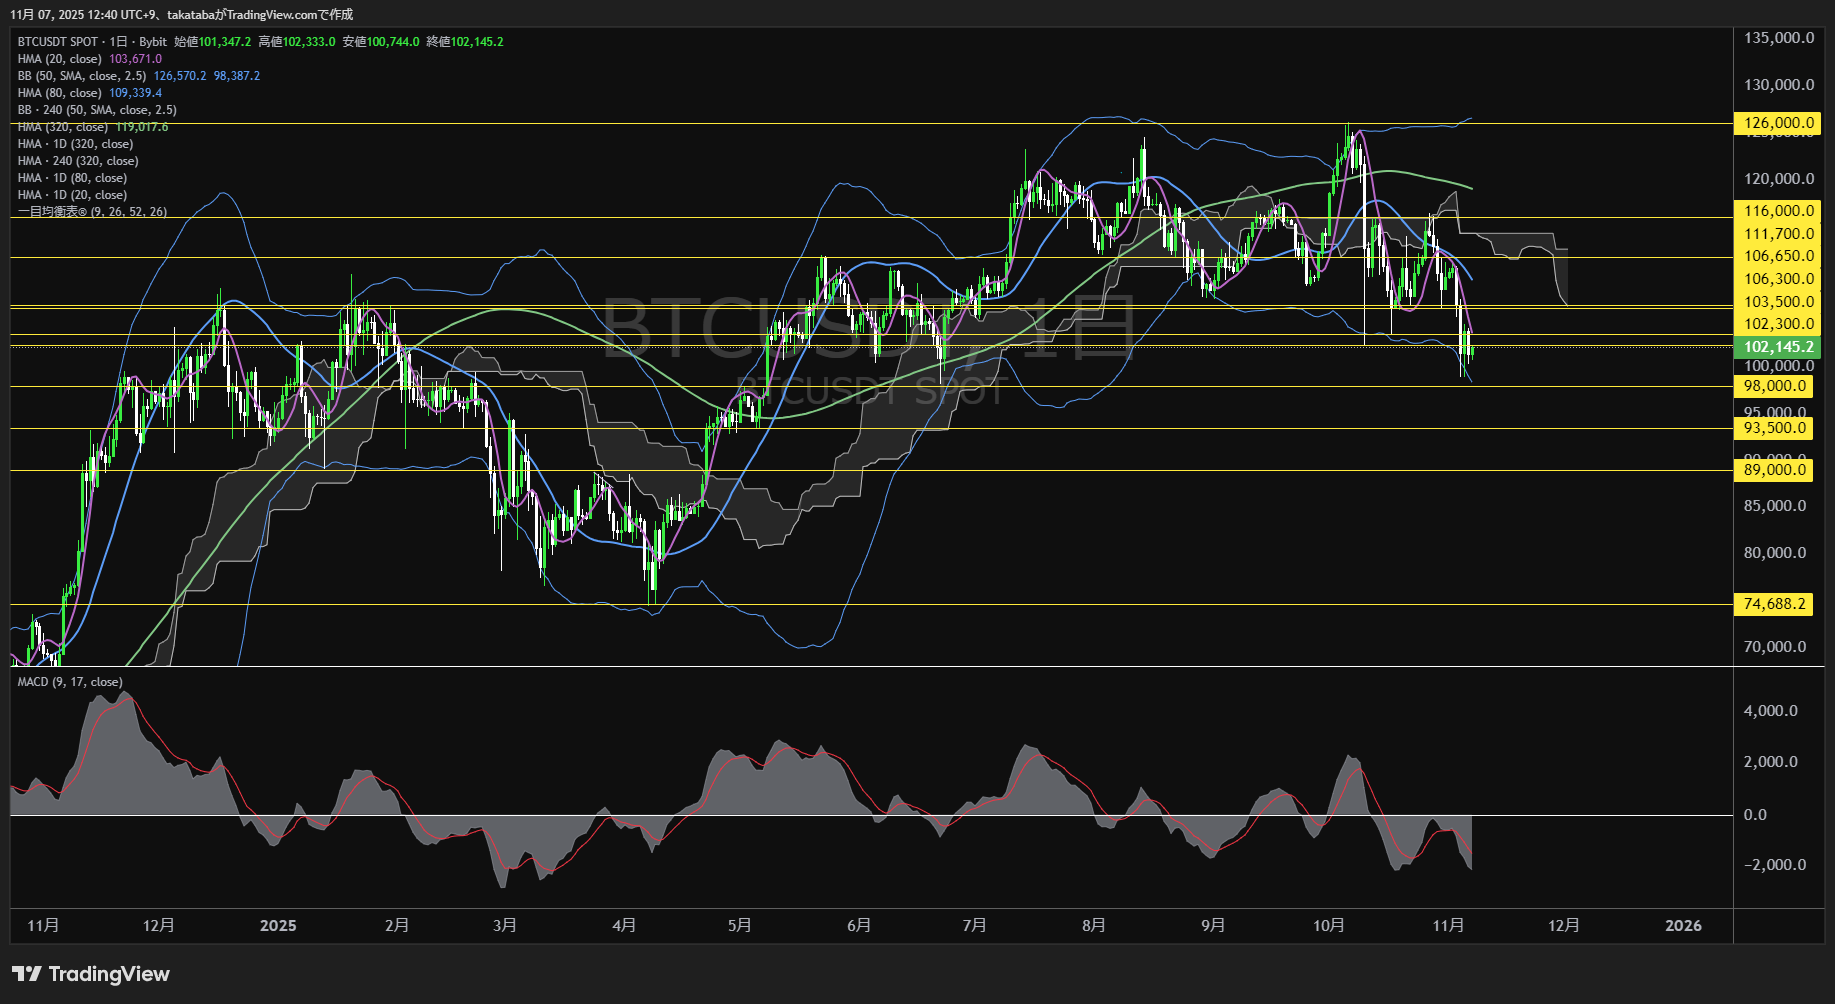The height and width of the screenshot is (1004, 1835).
Task: Click the MACD 0.0 zero-line axis label
Action: [1755, 815]
